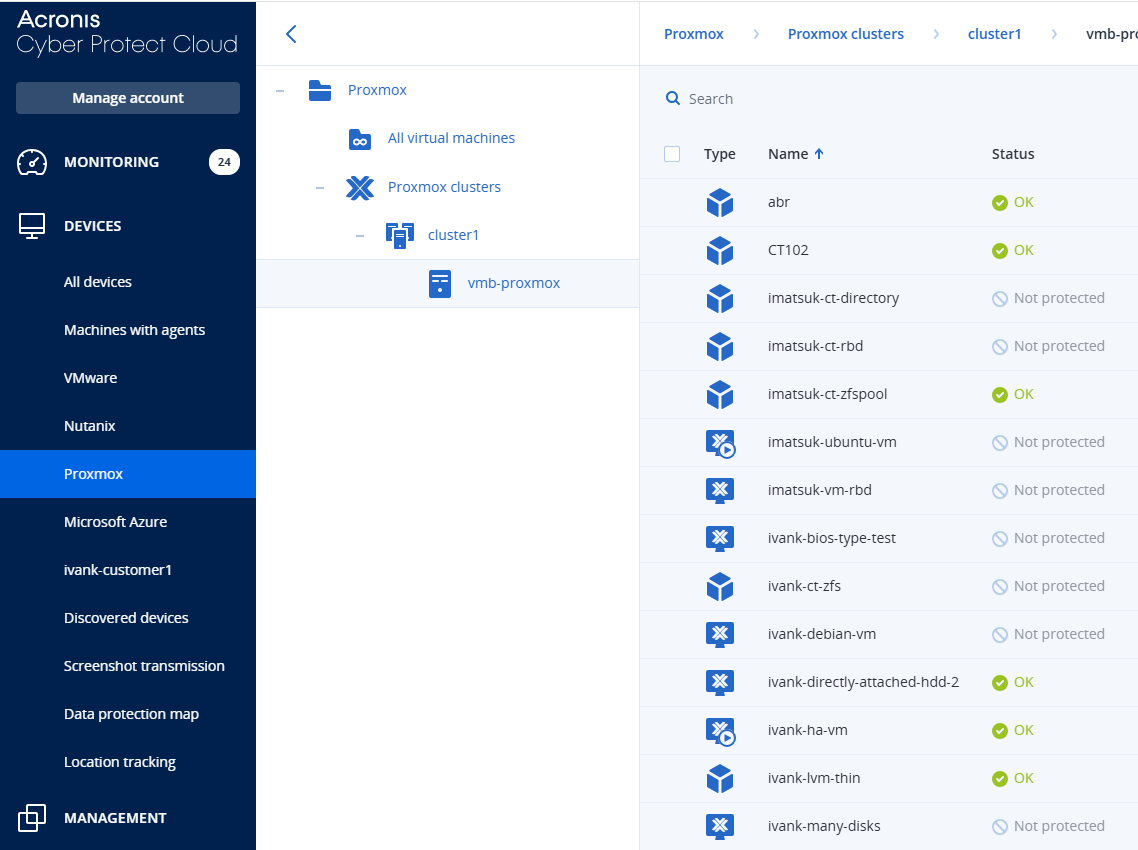Screen dimensions: 1138x850
Task: Click OK status of ivank-lvm-thin
Action: coord(1013,778)
